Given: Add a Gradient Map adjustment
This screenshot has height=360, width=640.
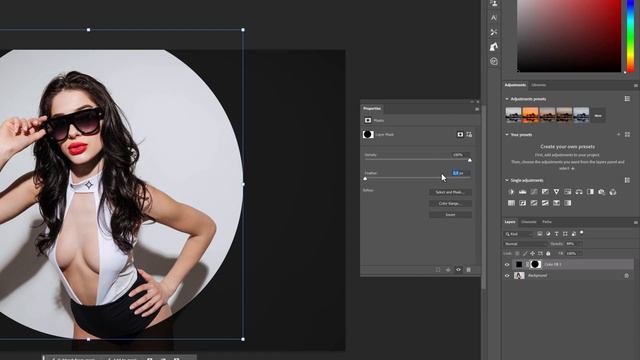Looking at the screenshot, I should (x=568, y=203).
